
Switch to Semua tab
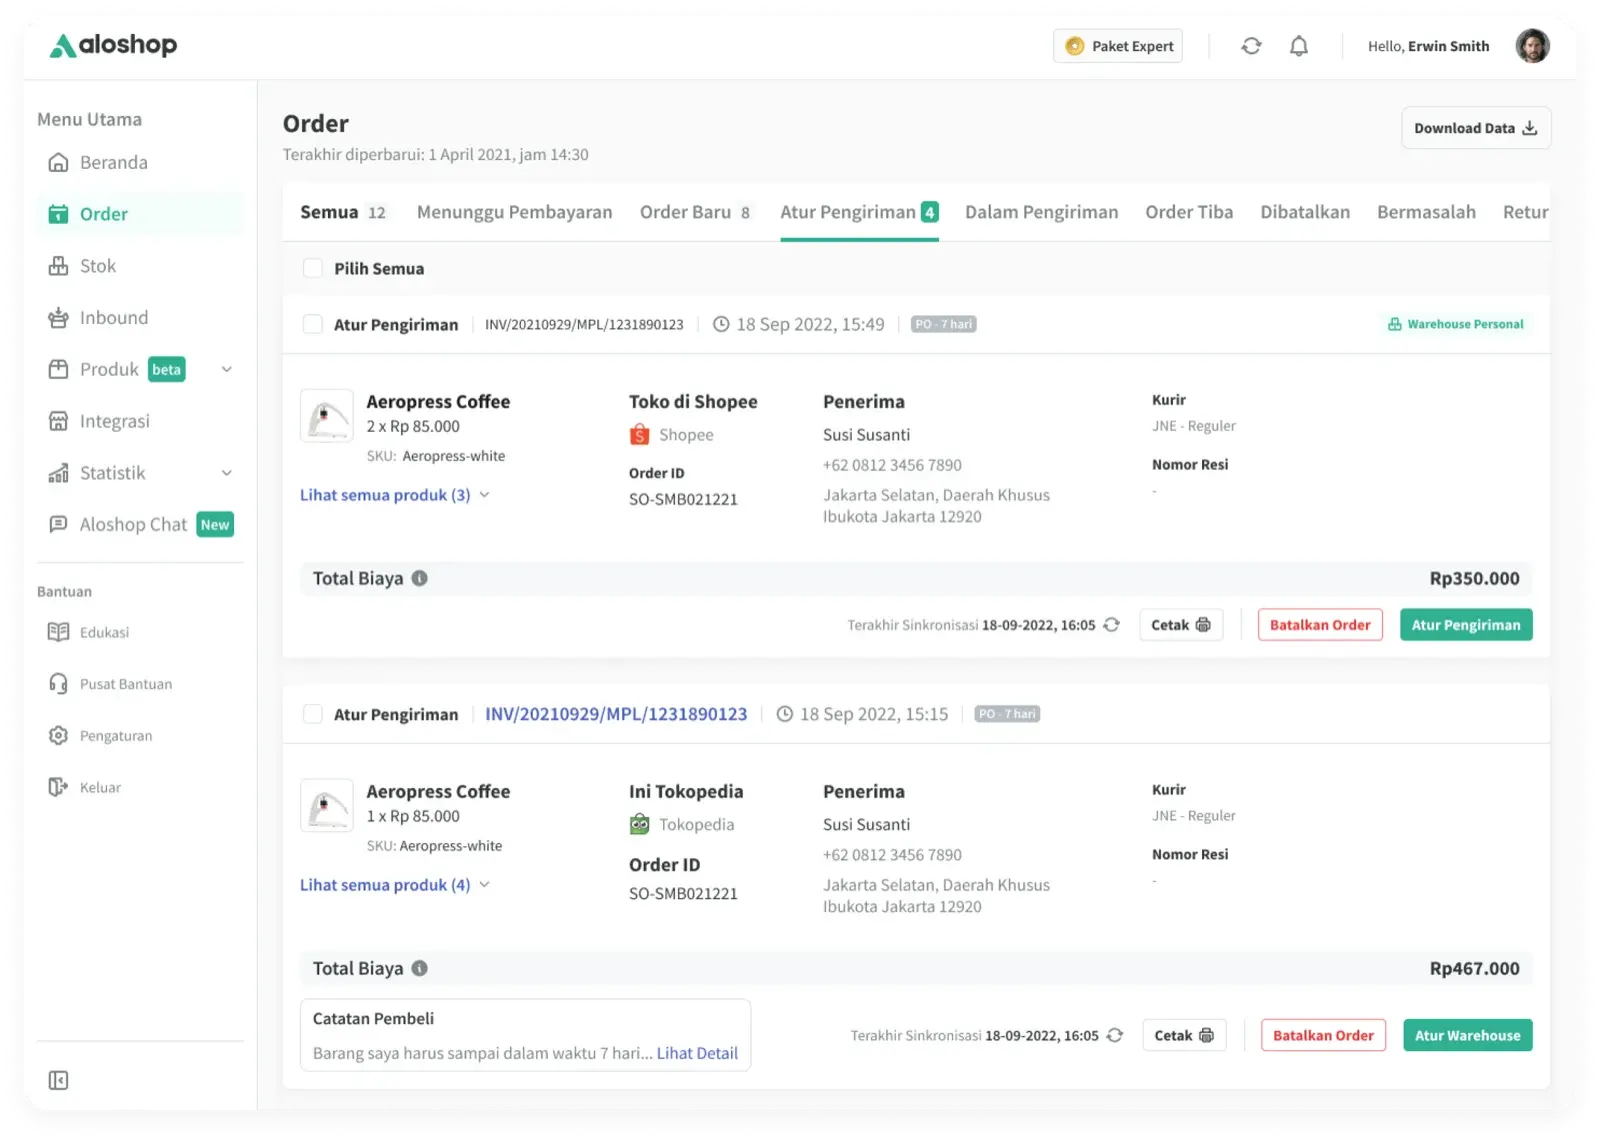pos(343,212)
